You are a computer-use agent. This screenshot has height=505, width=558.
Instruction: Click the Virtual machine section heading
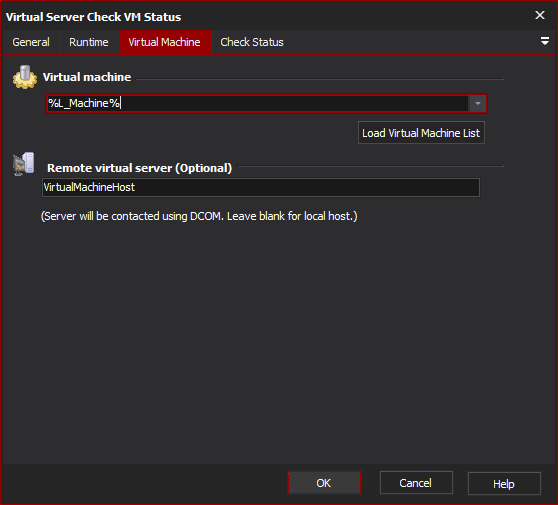coord(87,77)
